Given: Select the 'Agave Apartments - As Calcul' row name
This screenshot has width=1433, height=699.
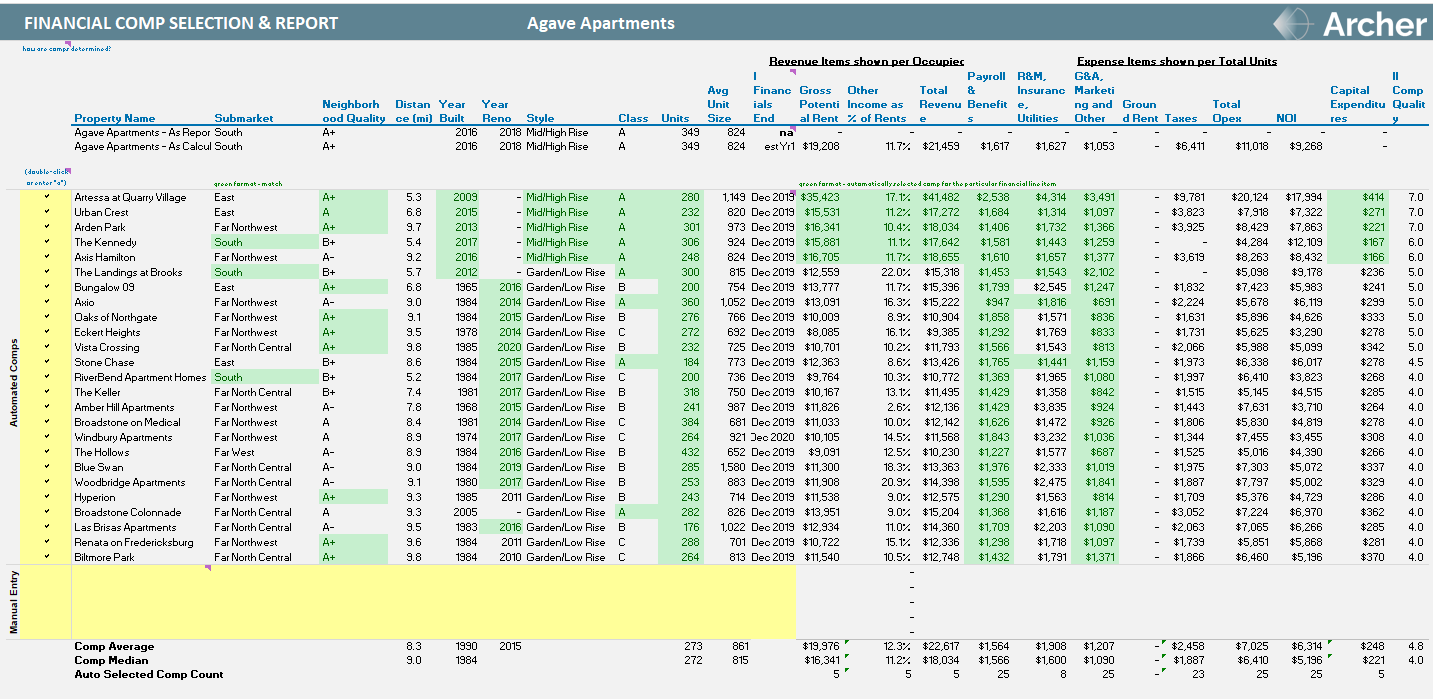Looking at the screenshot, I should (x=142, y=146).
